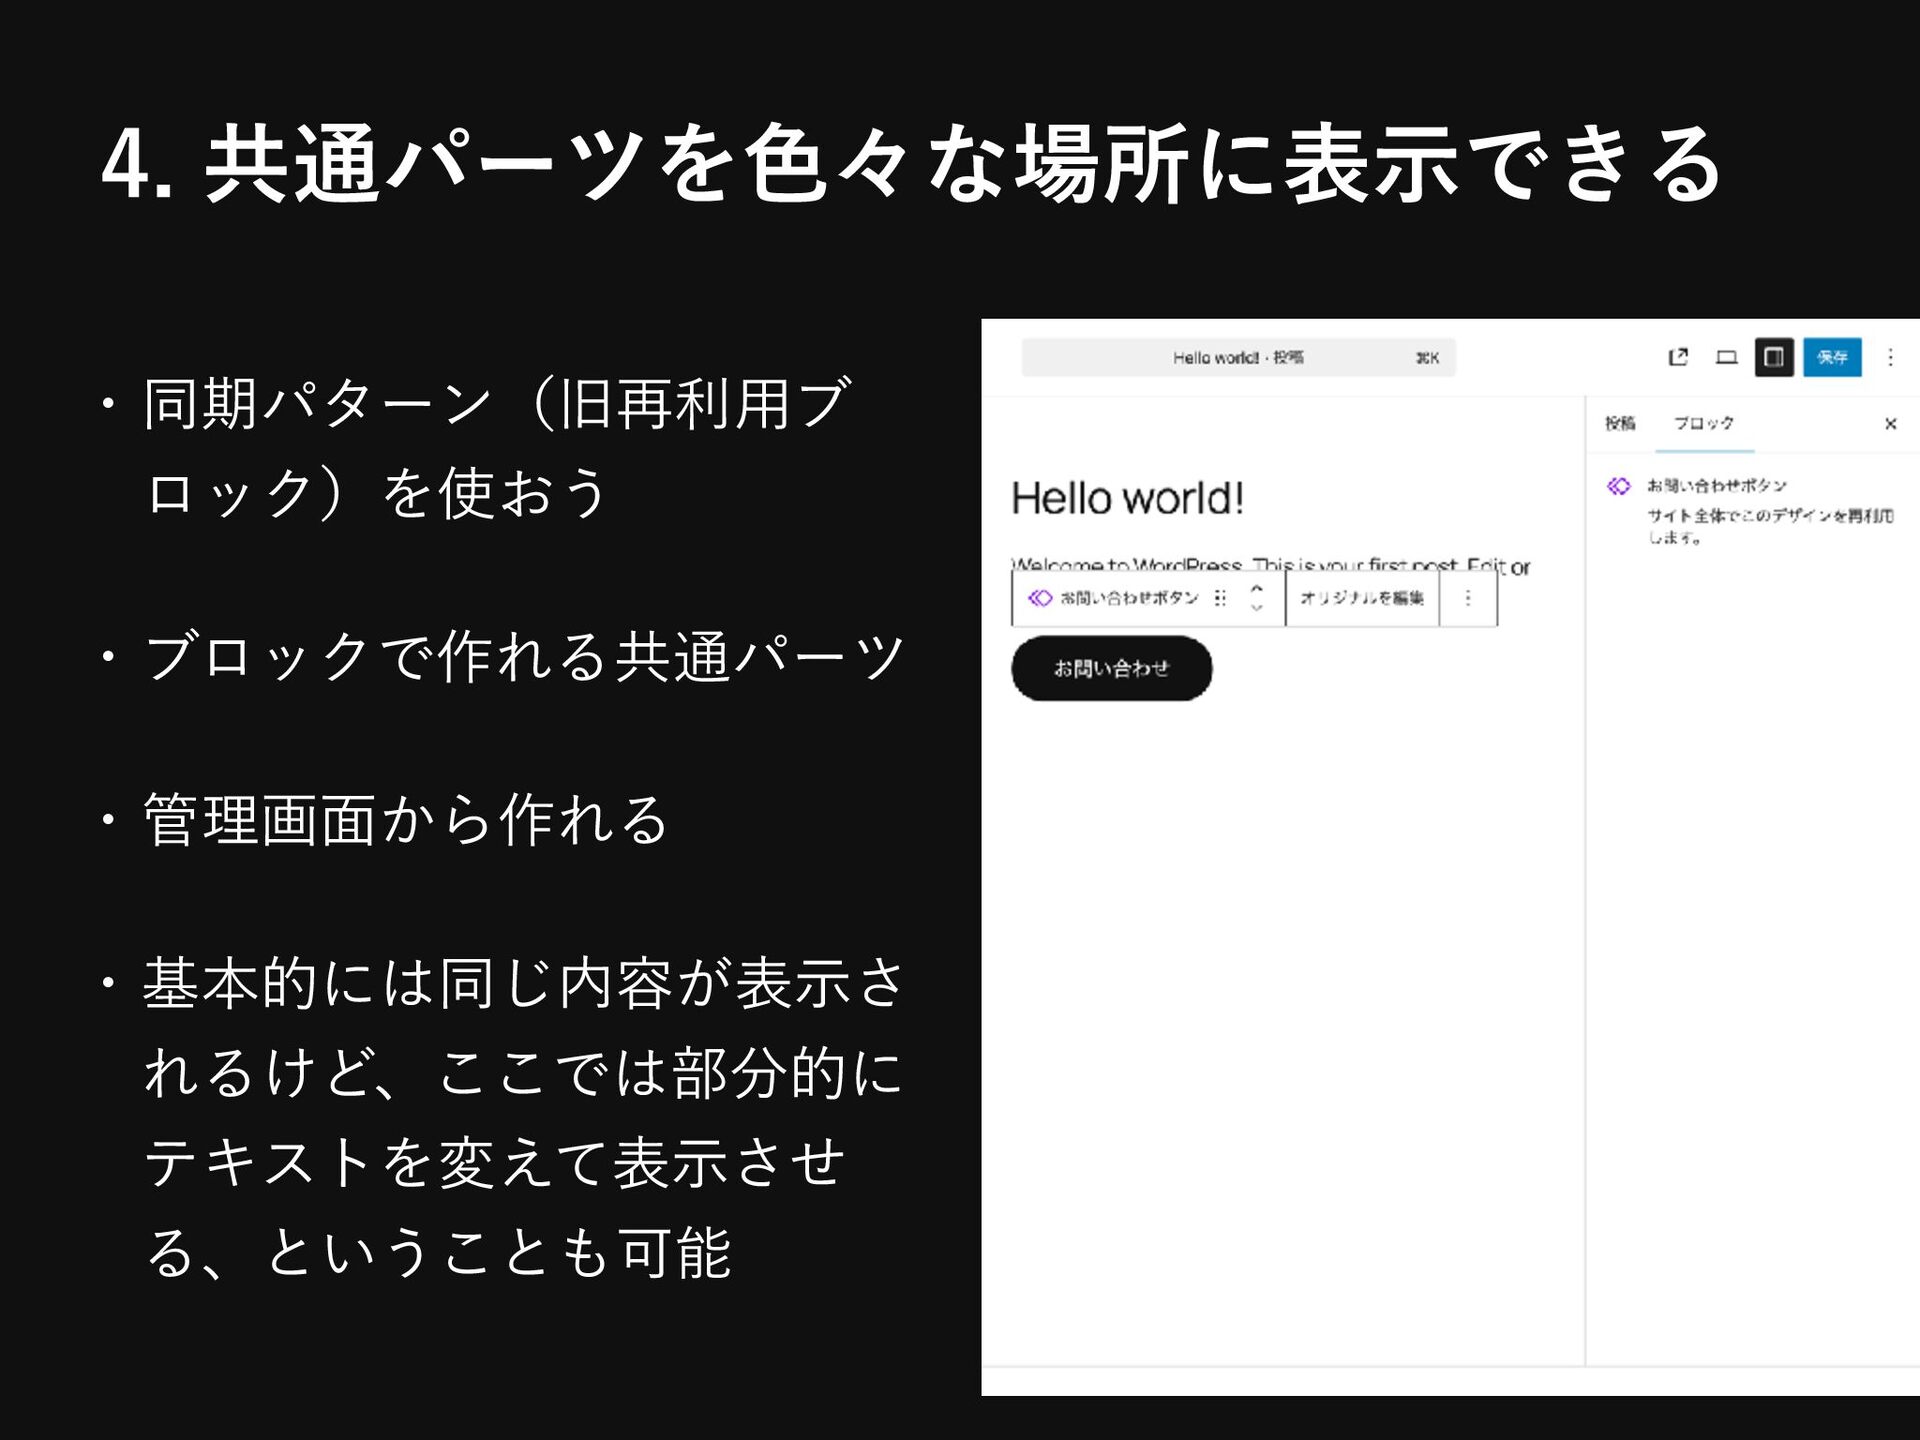
Task: Click the synced pattern icon in sidebar
Action: pos(1619,486)
